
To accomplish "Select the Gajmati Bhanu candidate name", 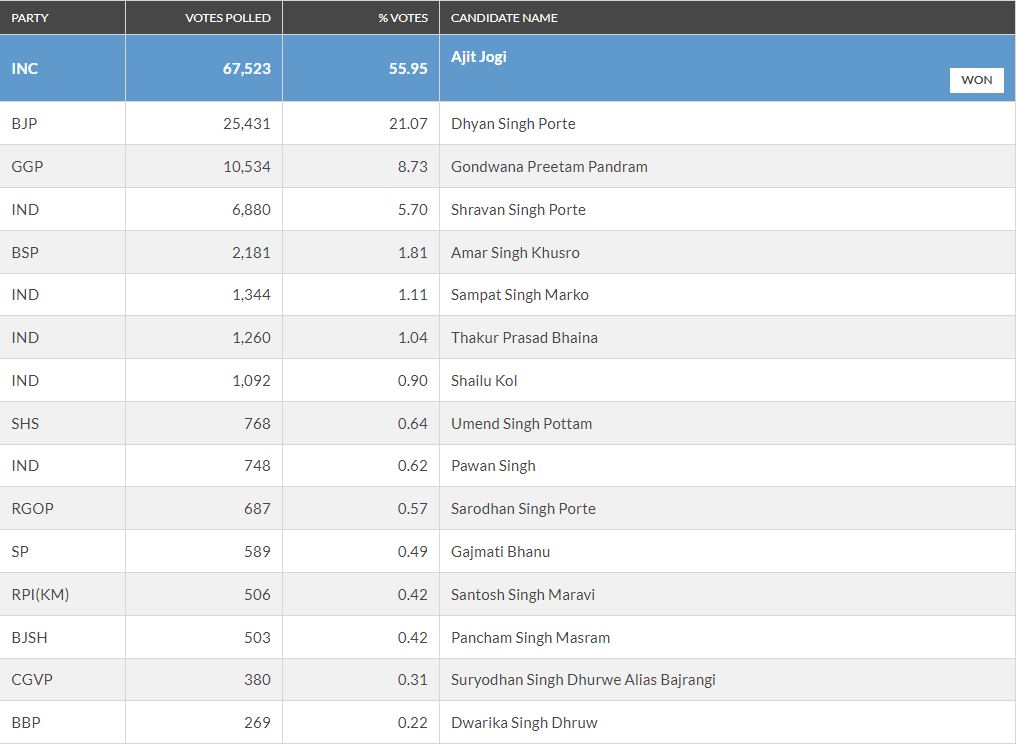I will point(500,552).
